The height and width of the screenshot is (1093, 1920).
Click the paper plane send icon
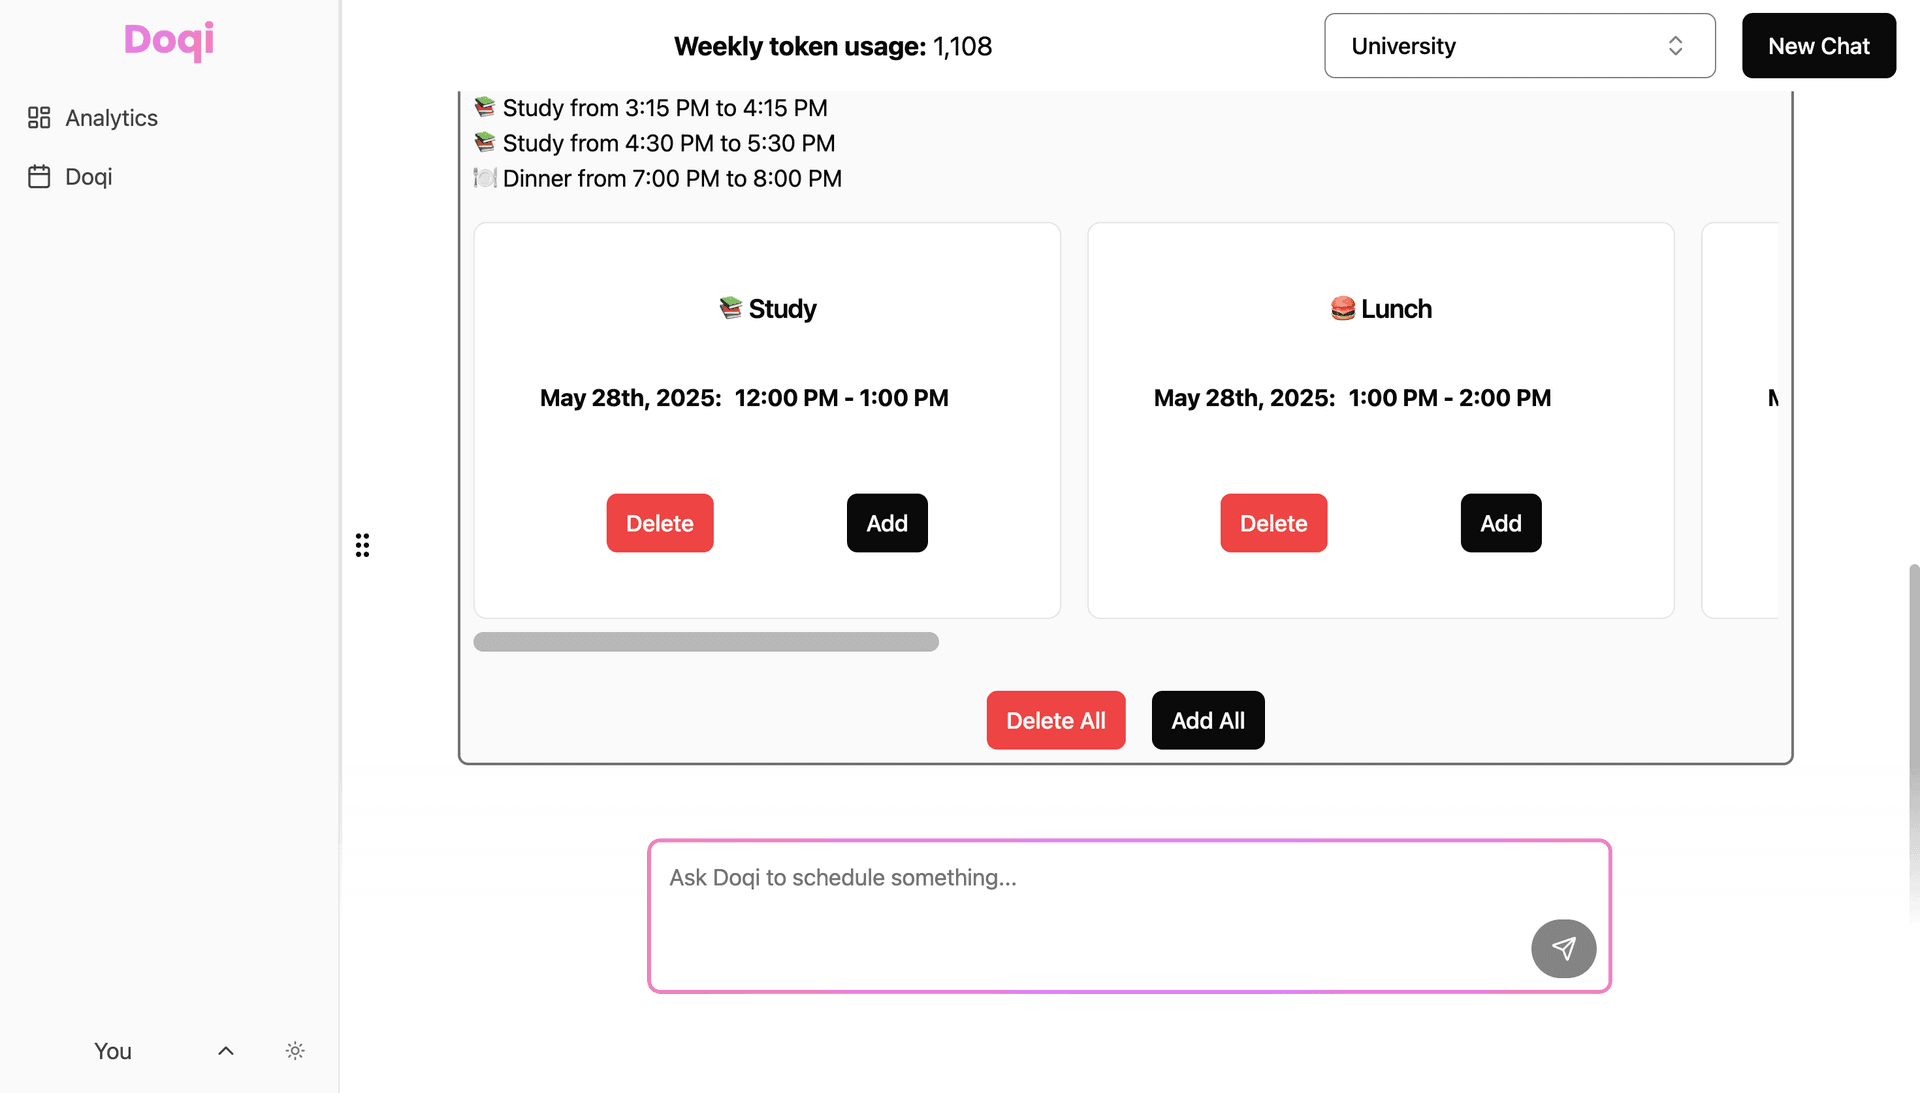point(1563,948)
